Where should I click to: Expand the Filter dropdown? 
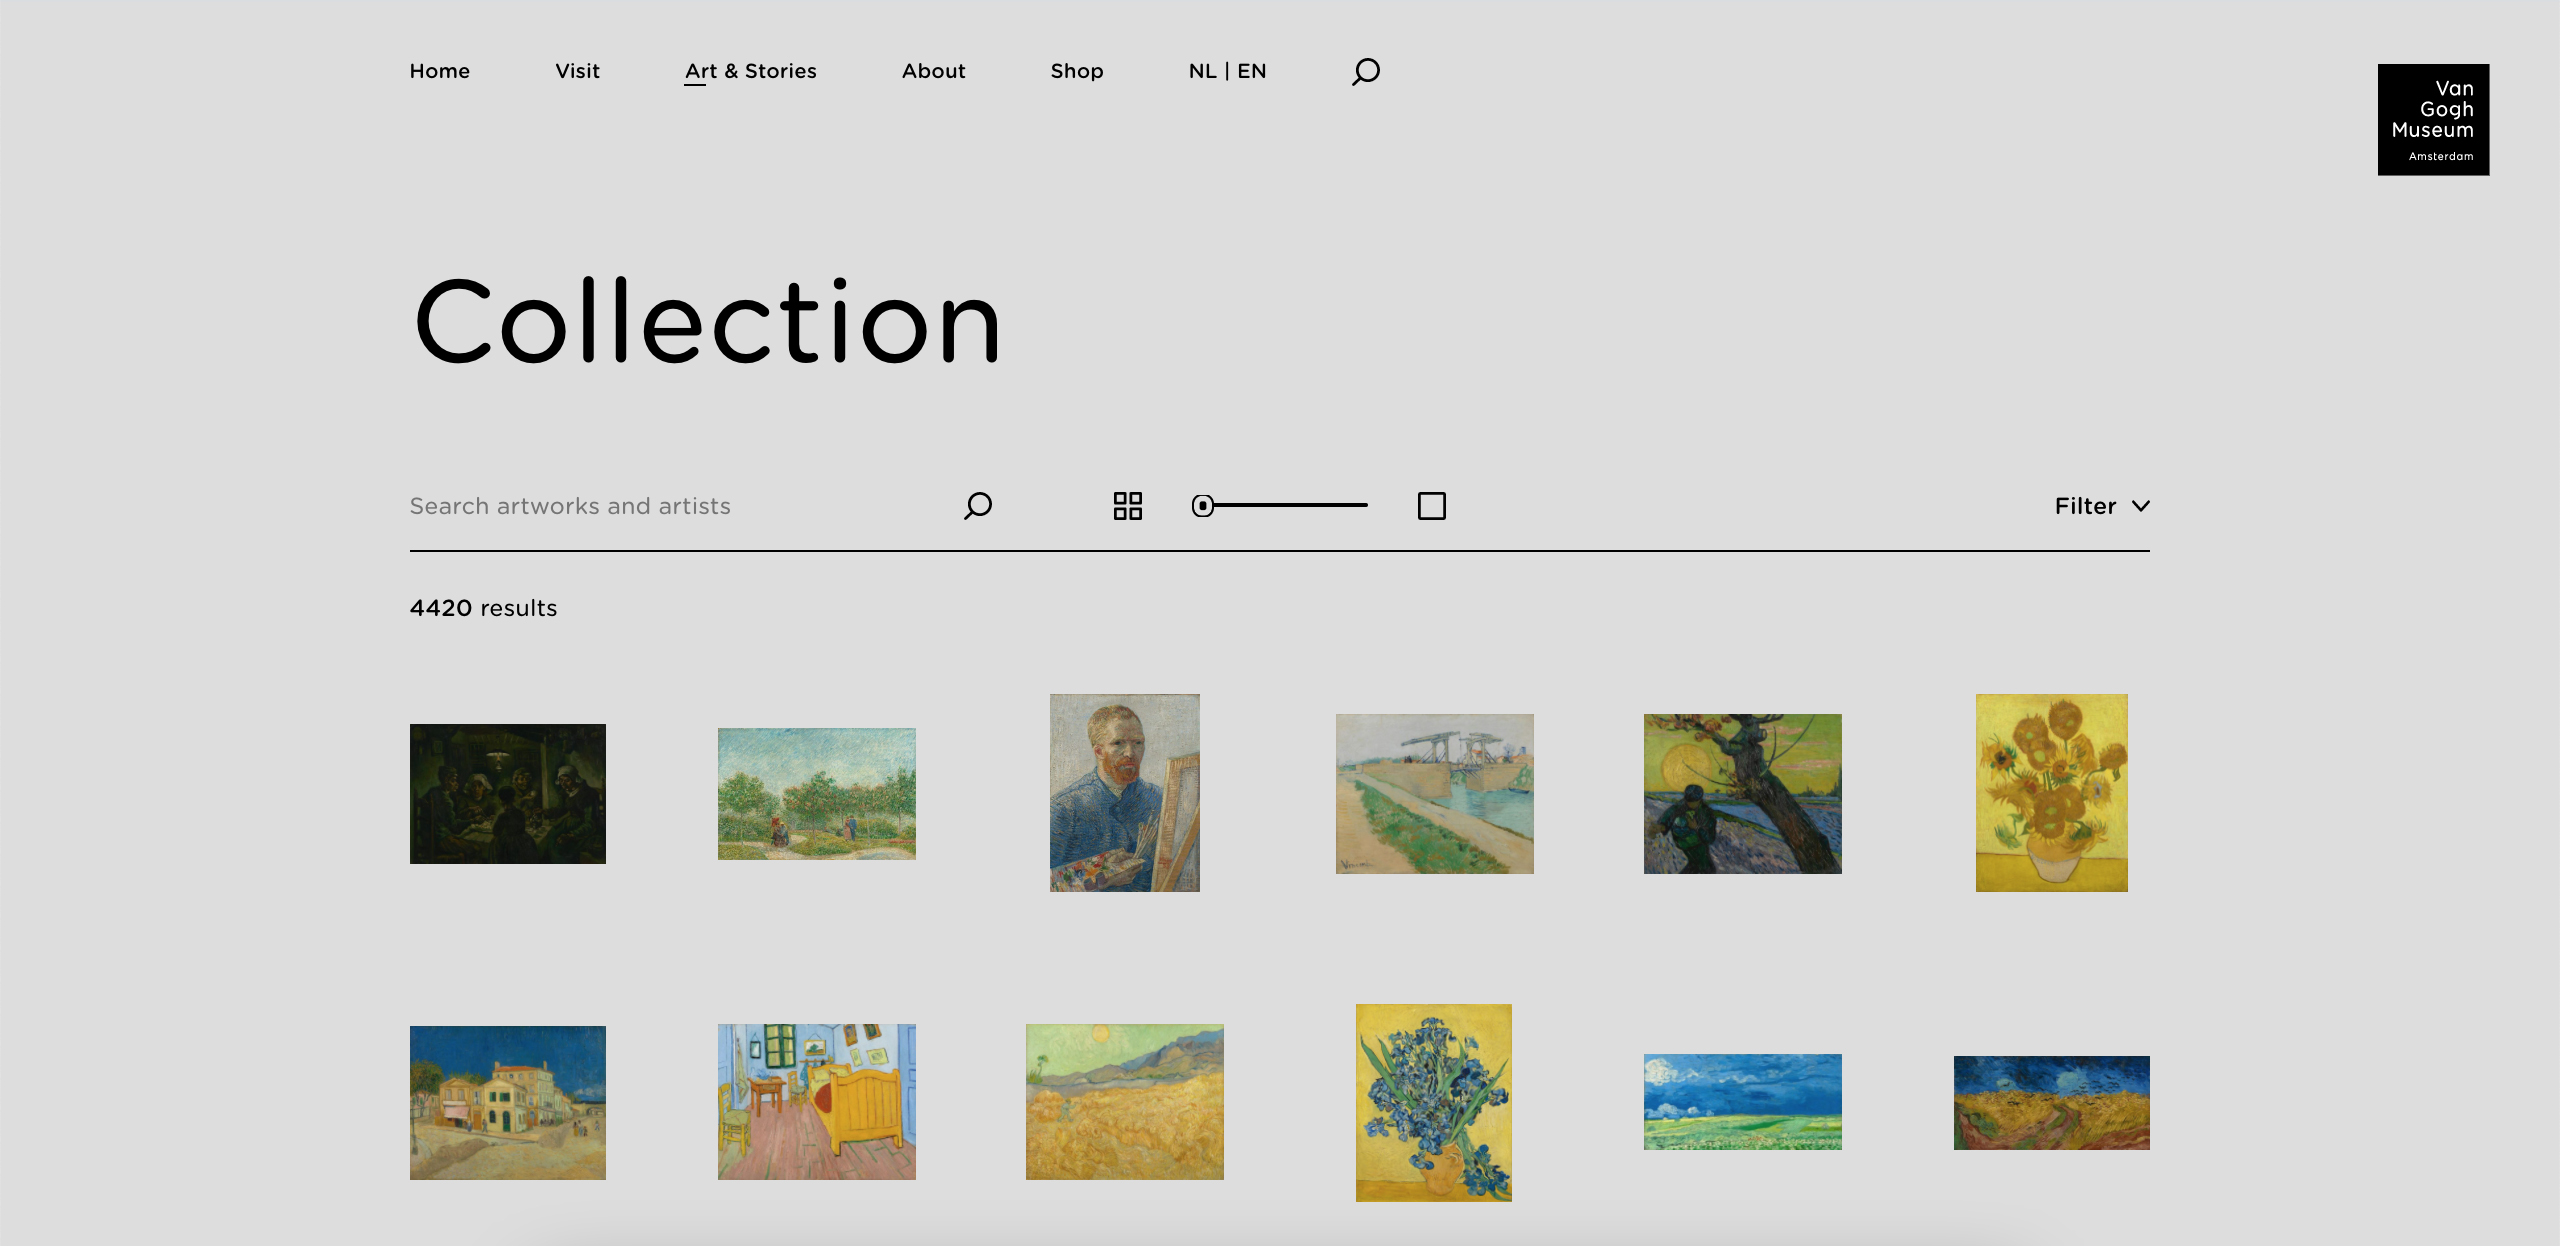tap(2102, 506)
